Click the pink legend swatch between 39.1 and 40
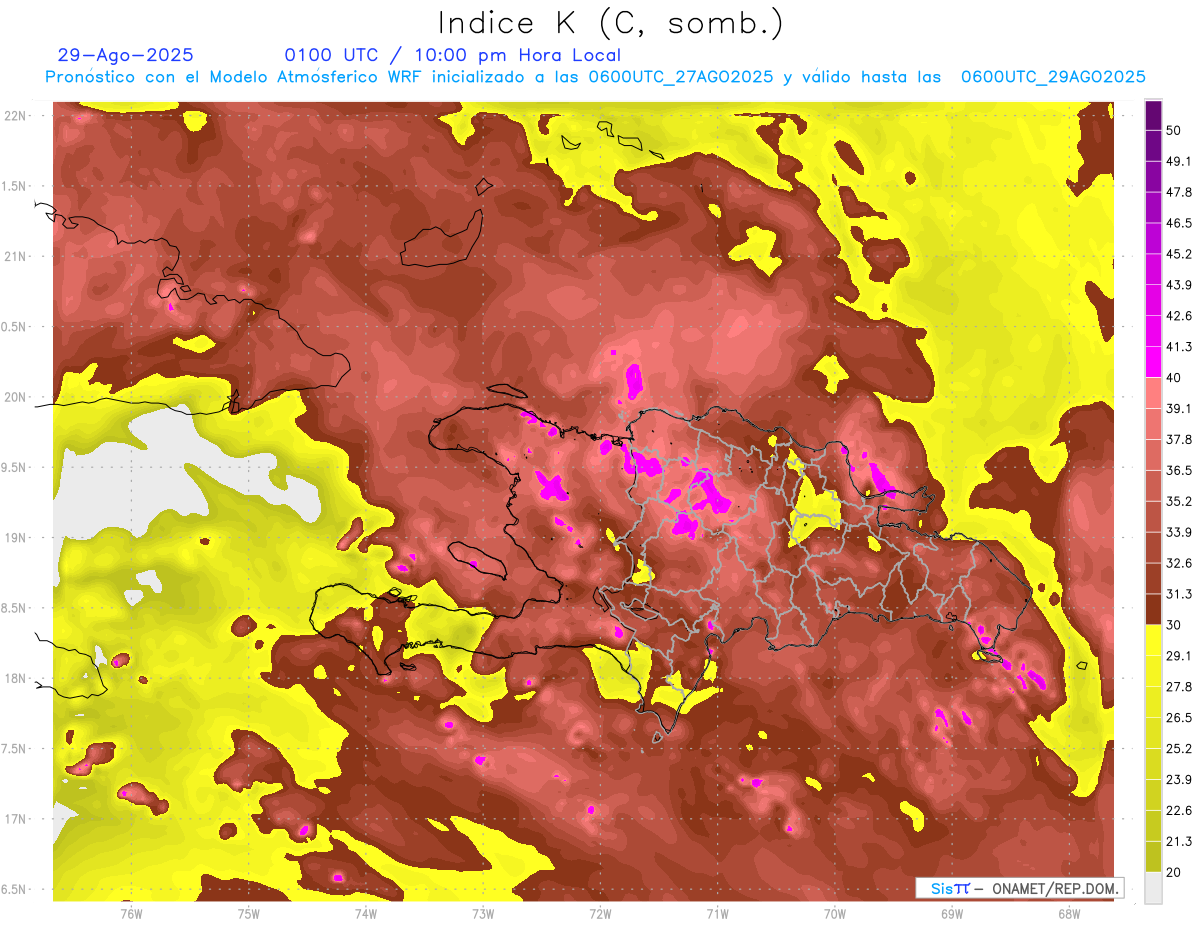 (x=1153, y=393)
